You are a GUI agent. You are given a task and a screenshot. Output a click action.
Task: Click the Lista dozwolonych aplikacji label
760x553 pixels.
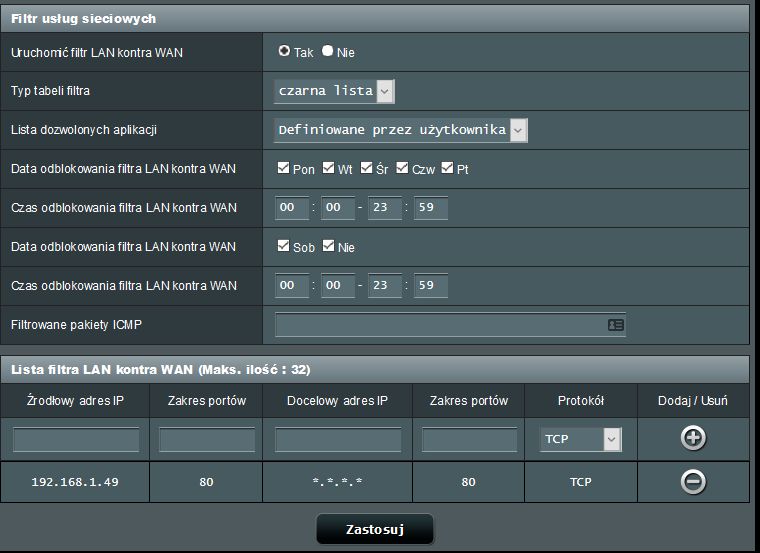84,130
